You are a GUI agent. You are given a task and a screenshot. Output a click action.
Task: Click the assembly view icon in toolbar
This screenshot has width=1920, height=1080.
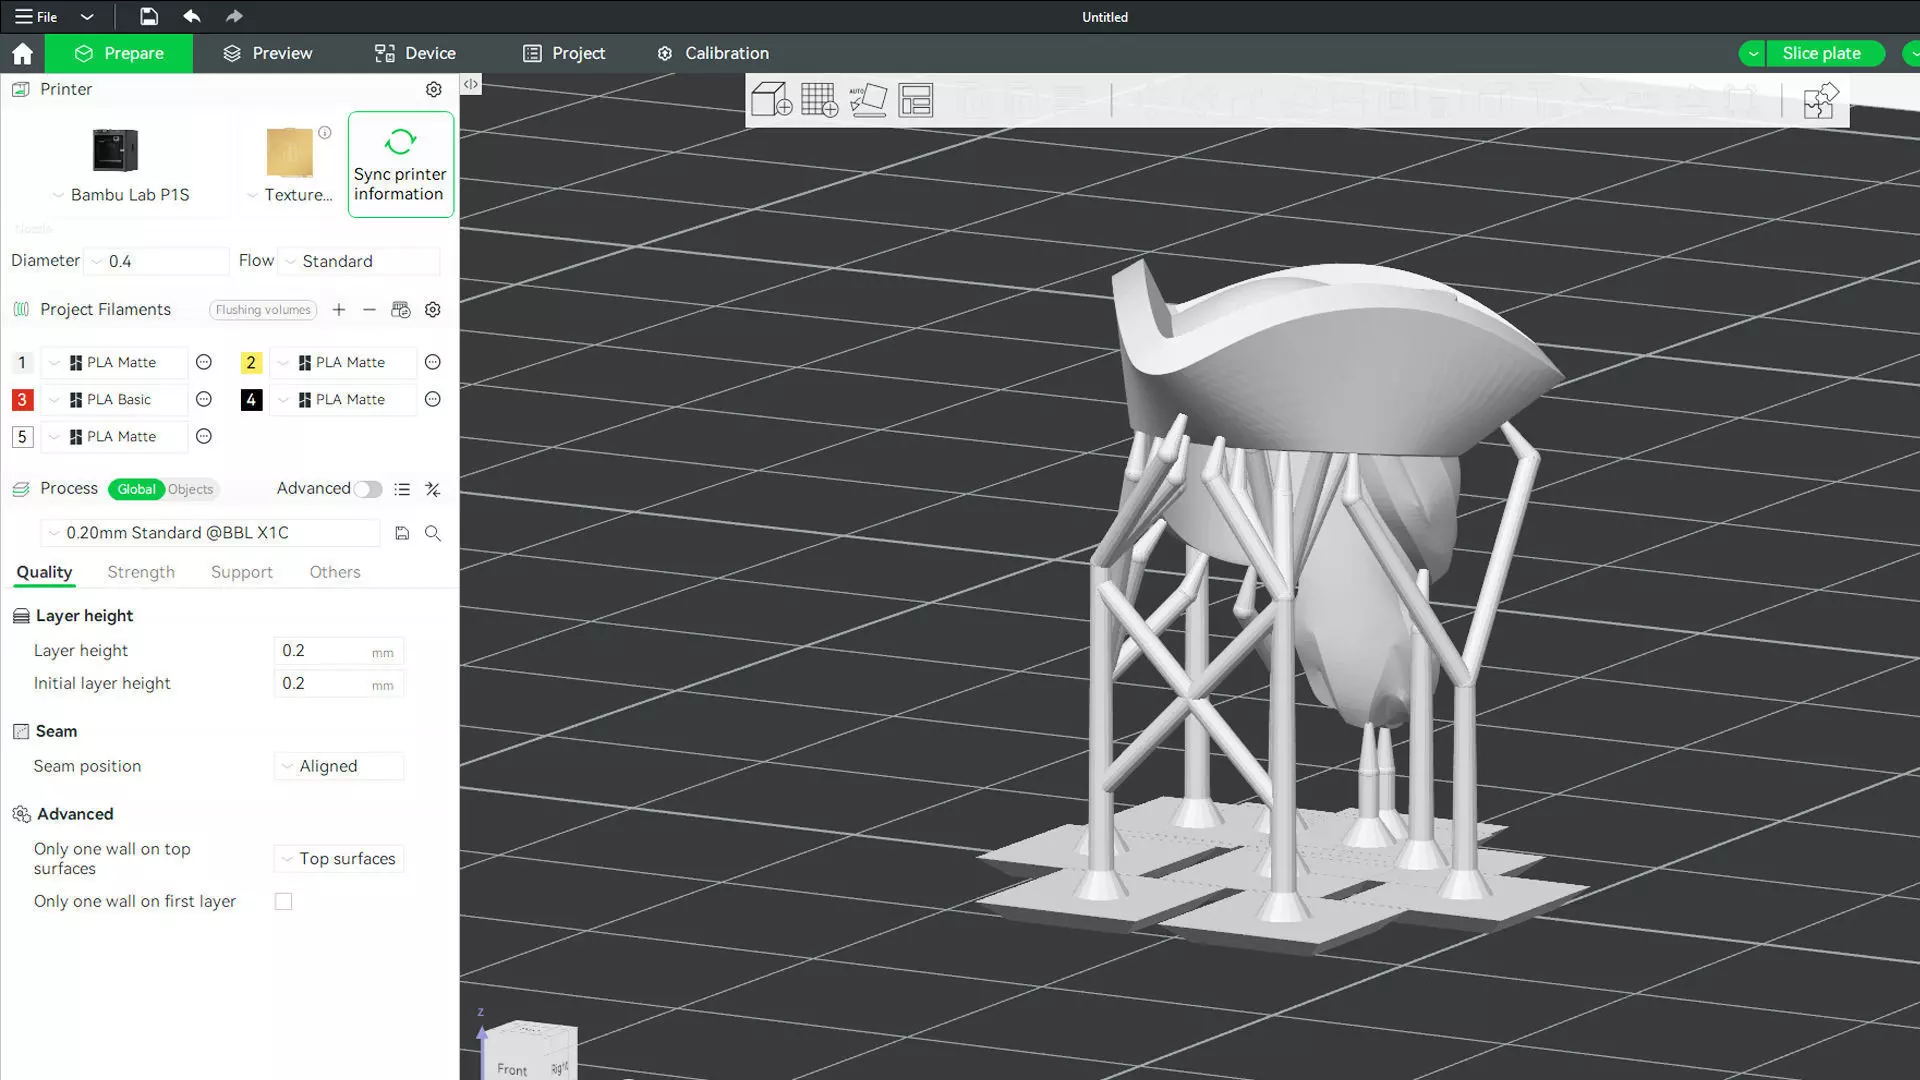[x=1819, y=101]
